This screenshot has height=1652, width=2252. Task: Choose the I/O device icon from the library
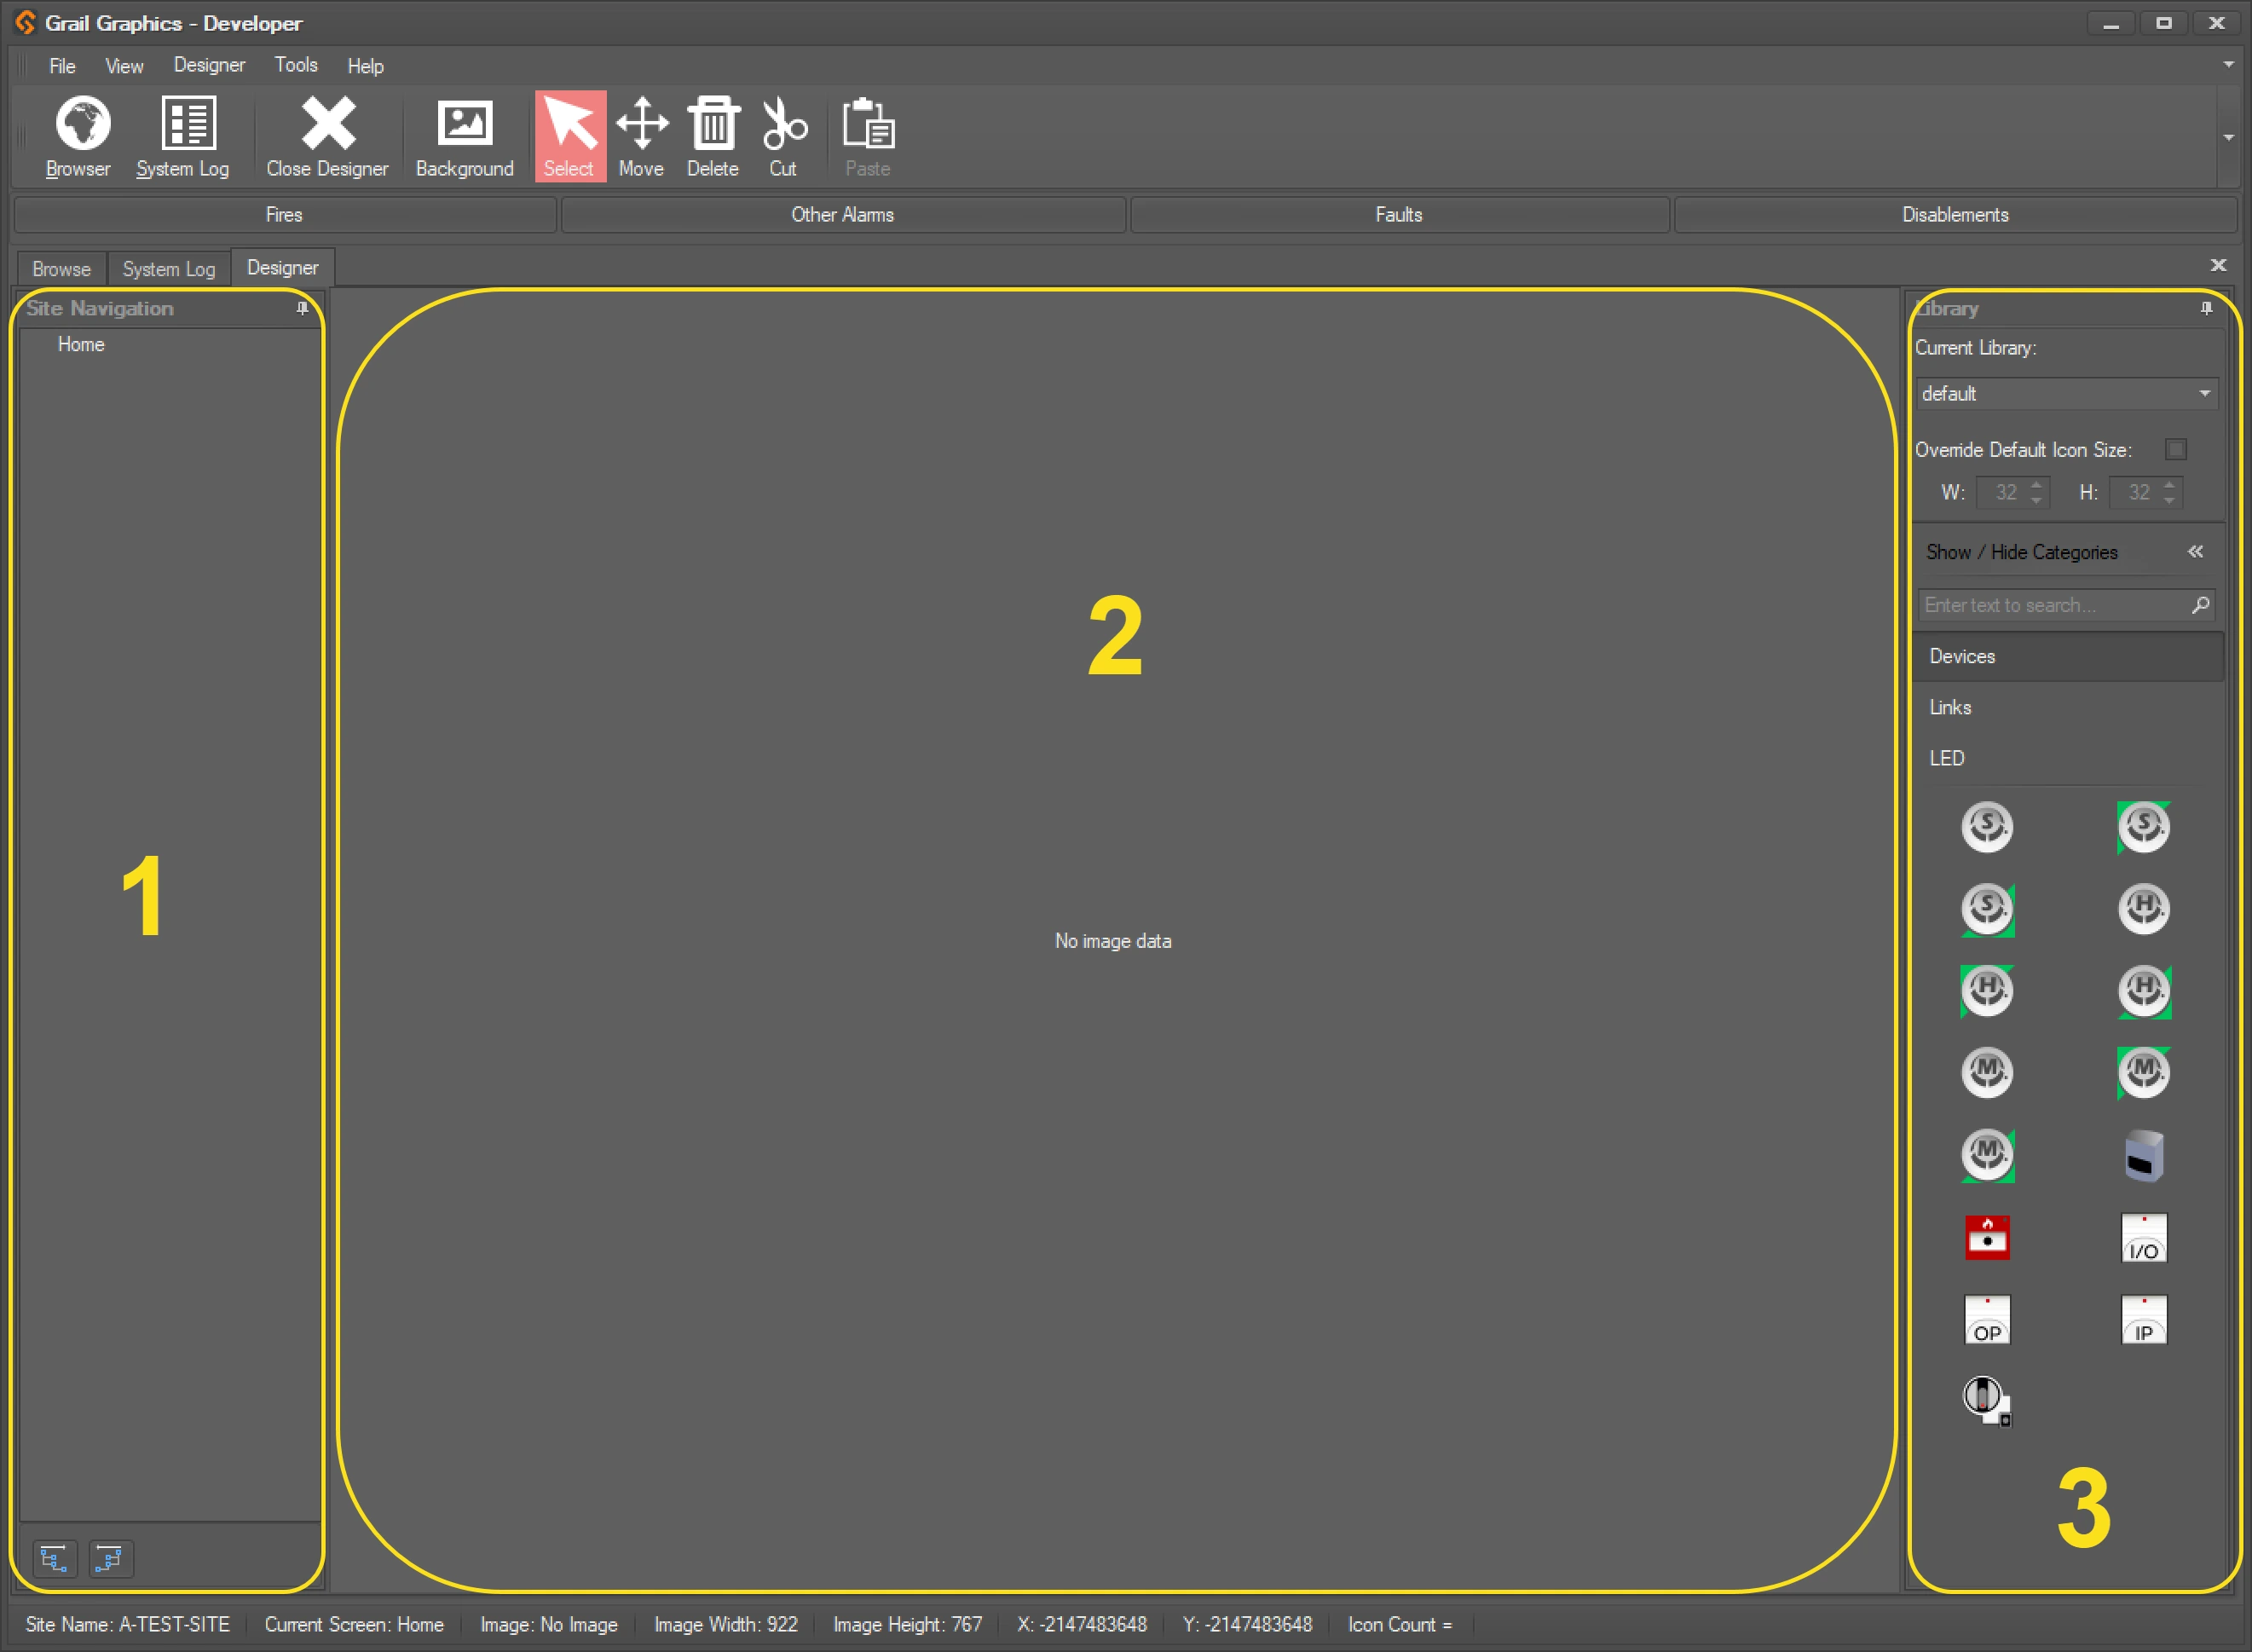(x=2144, y=1237)
